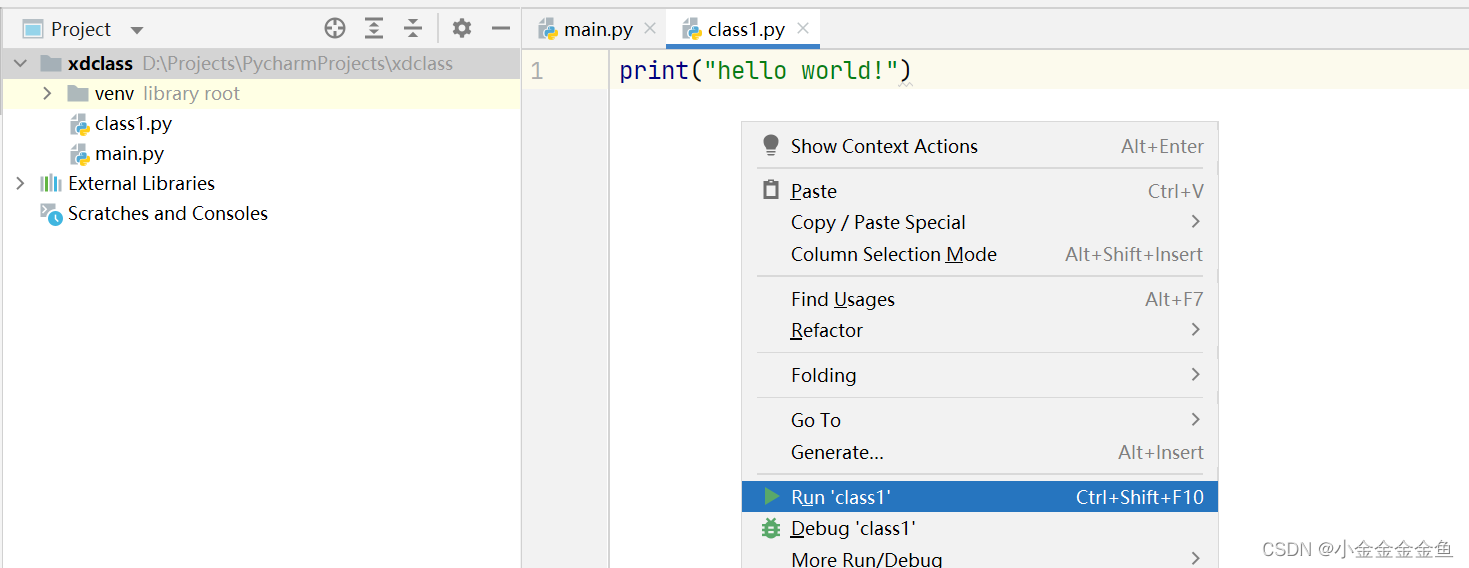Click line number 1 in gutter
Viewport: 1469px width, 568px height.
coord(537,71)
